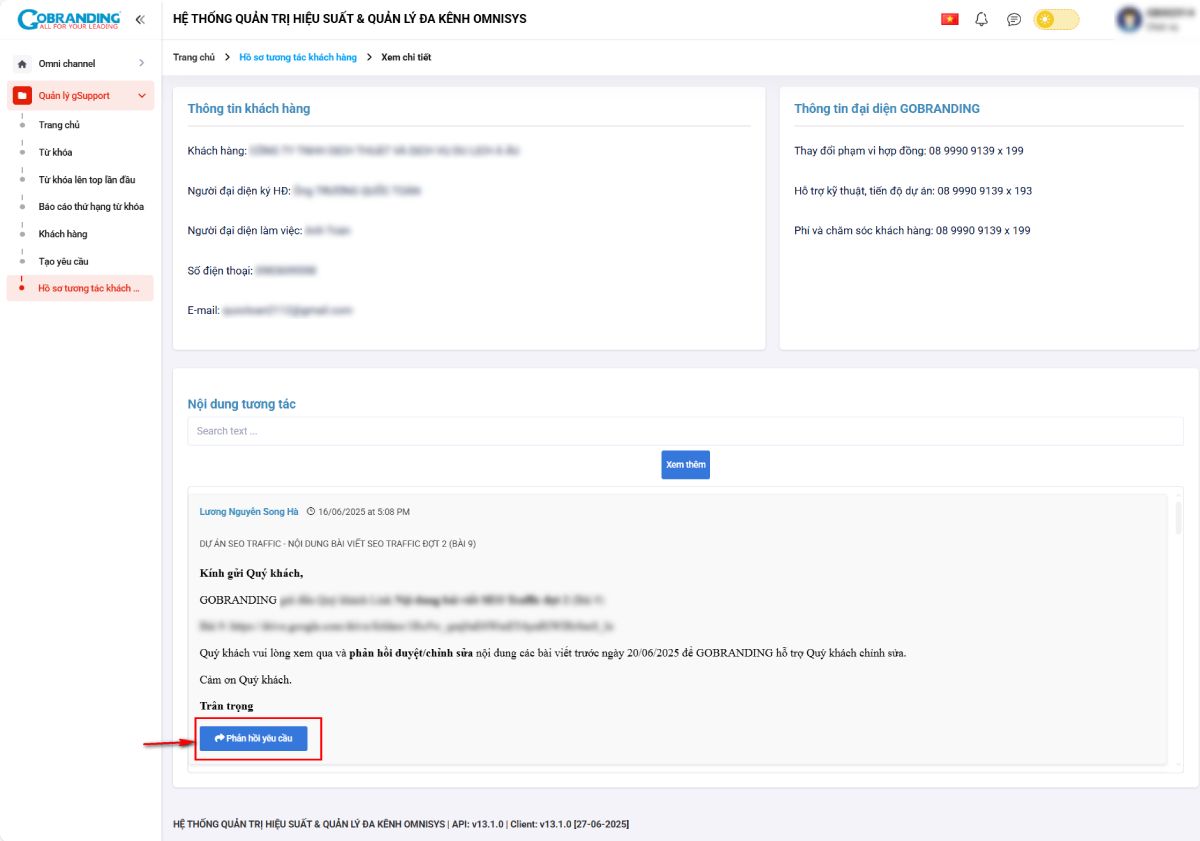Click the user avatar picture
Image resolution: width=1200 pixels, height=841 pixels.
click(x=1129, y=19)
